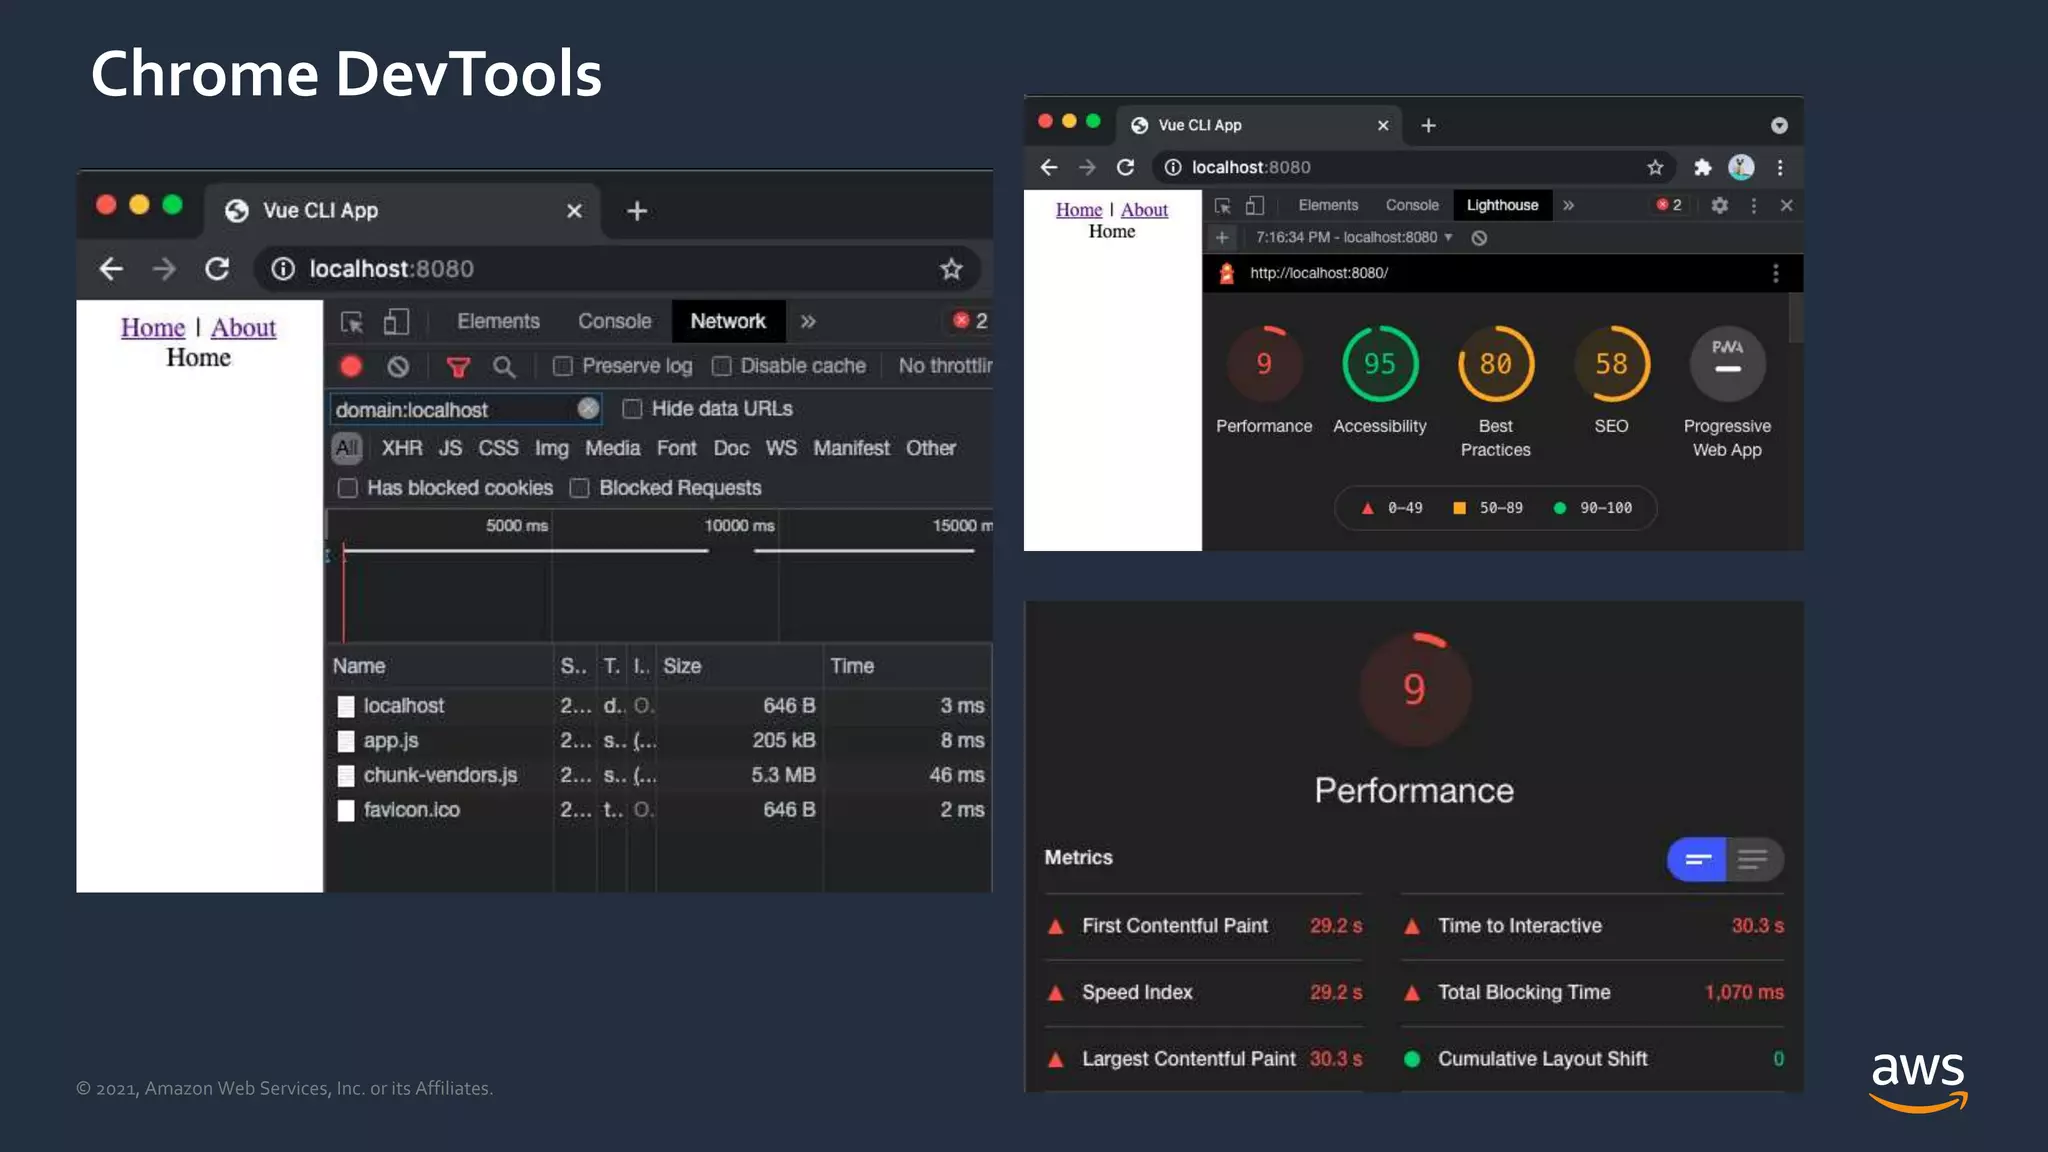Click the Performance score gauge showing 9
Viewport: 2048px width, 1152px height.
1264,363
